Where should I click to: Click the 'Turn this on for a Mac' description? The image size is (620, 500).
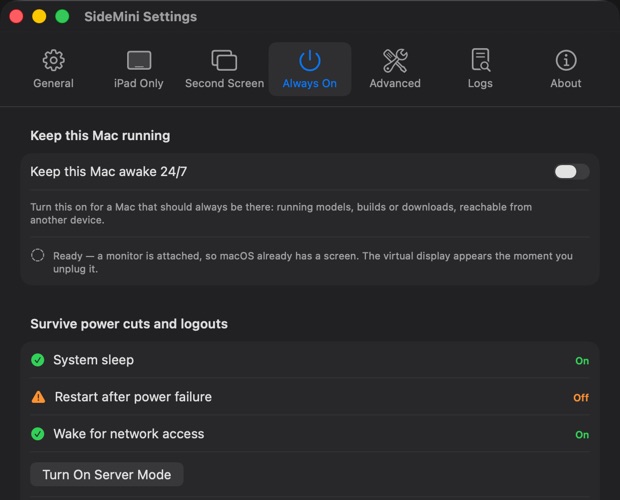pos(281,213)
